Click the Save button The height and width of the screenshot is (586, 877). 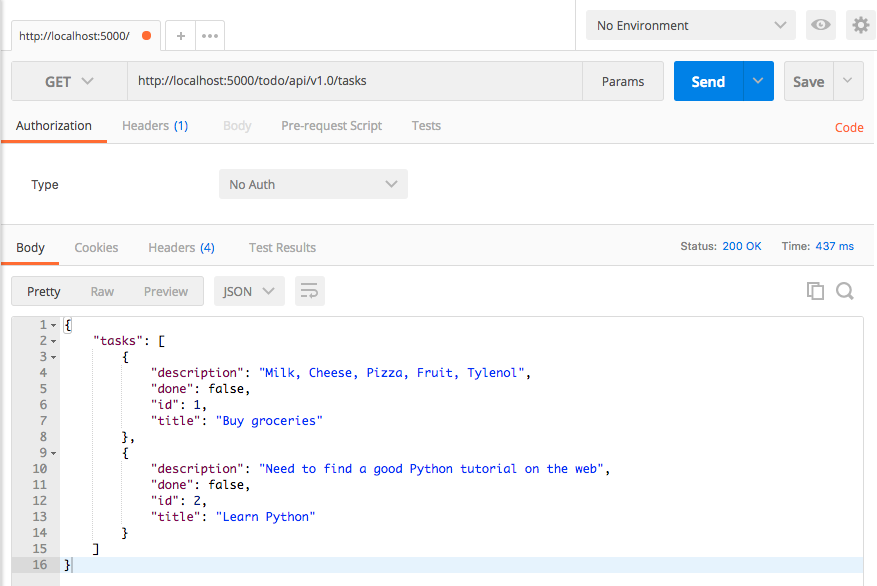[x=809, y=81]
